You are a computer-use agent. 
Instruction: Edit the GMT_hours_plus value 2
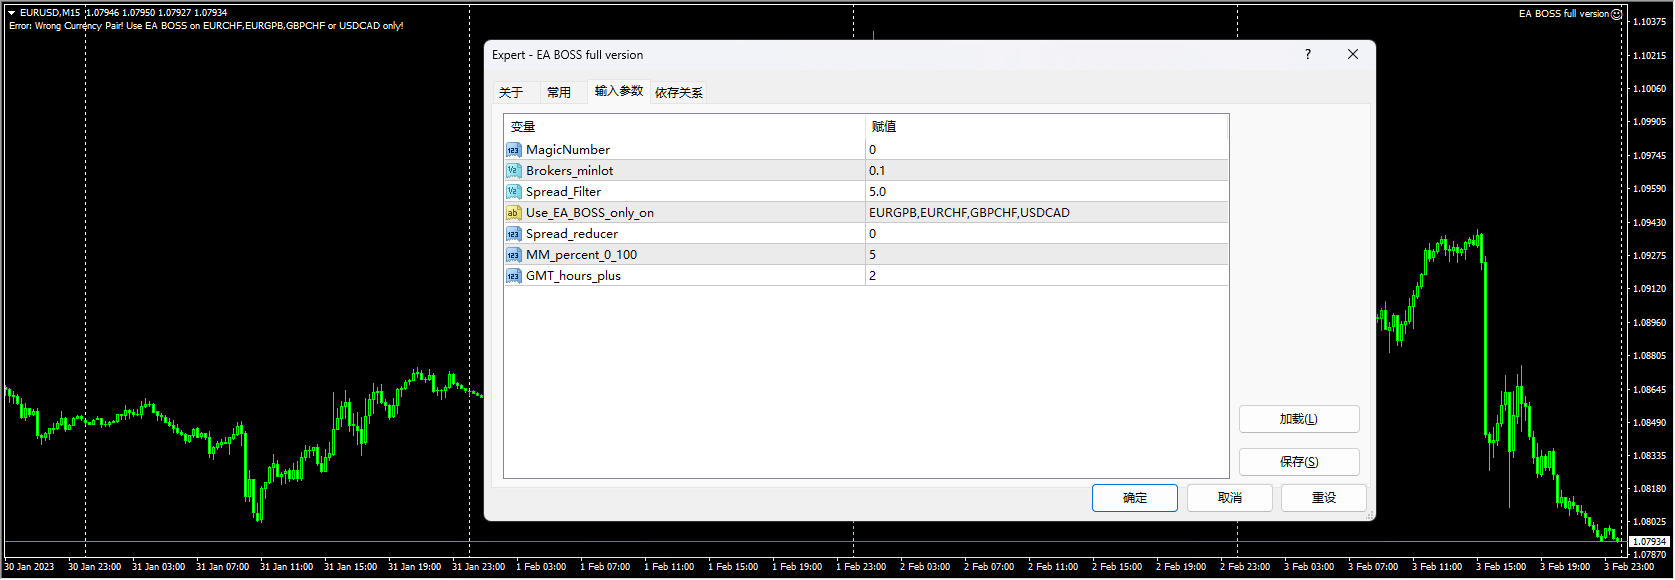[x=1046, y=276]
